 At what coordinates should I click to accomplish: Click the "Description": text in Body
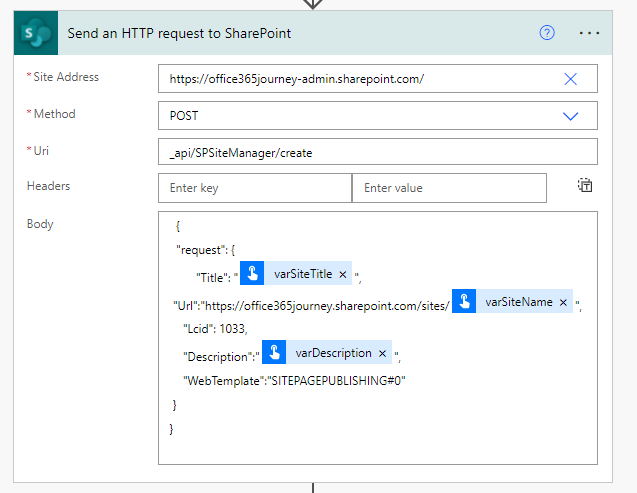click(x=219, y=357)
